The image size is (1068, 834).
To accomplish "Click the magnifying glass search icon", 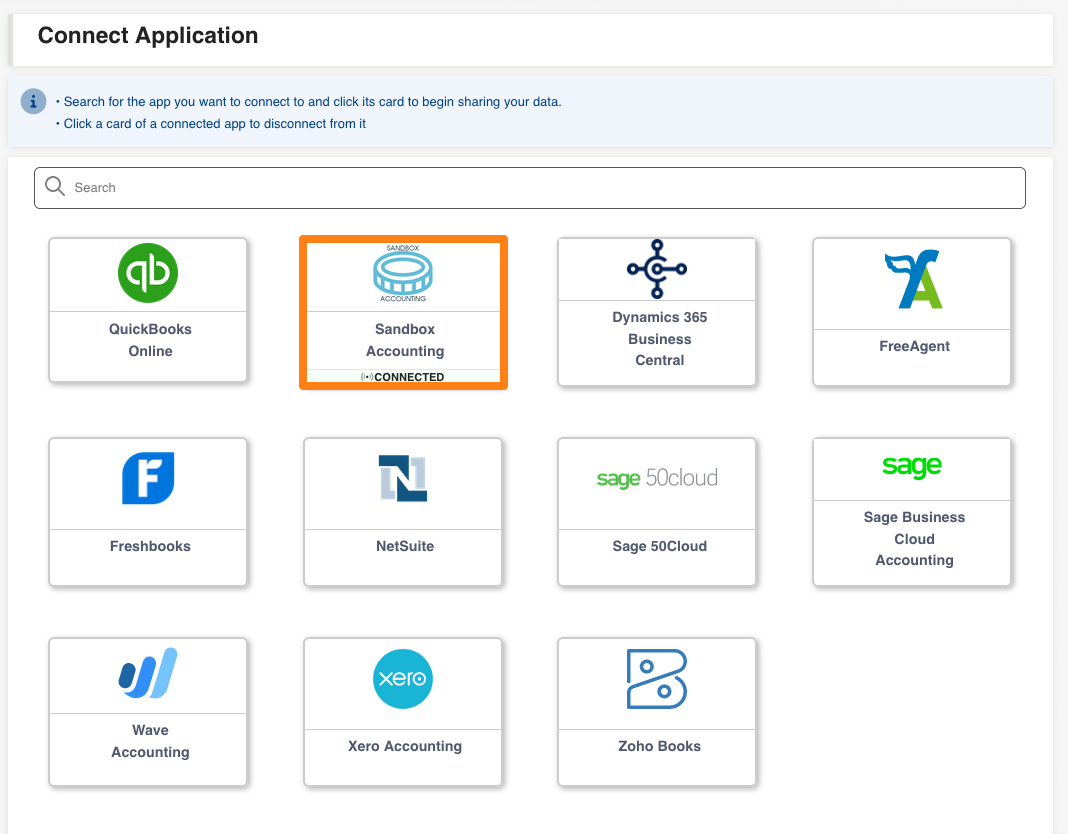I will (x=54, y=186).
